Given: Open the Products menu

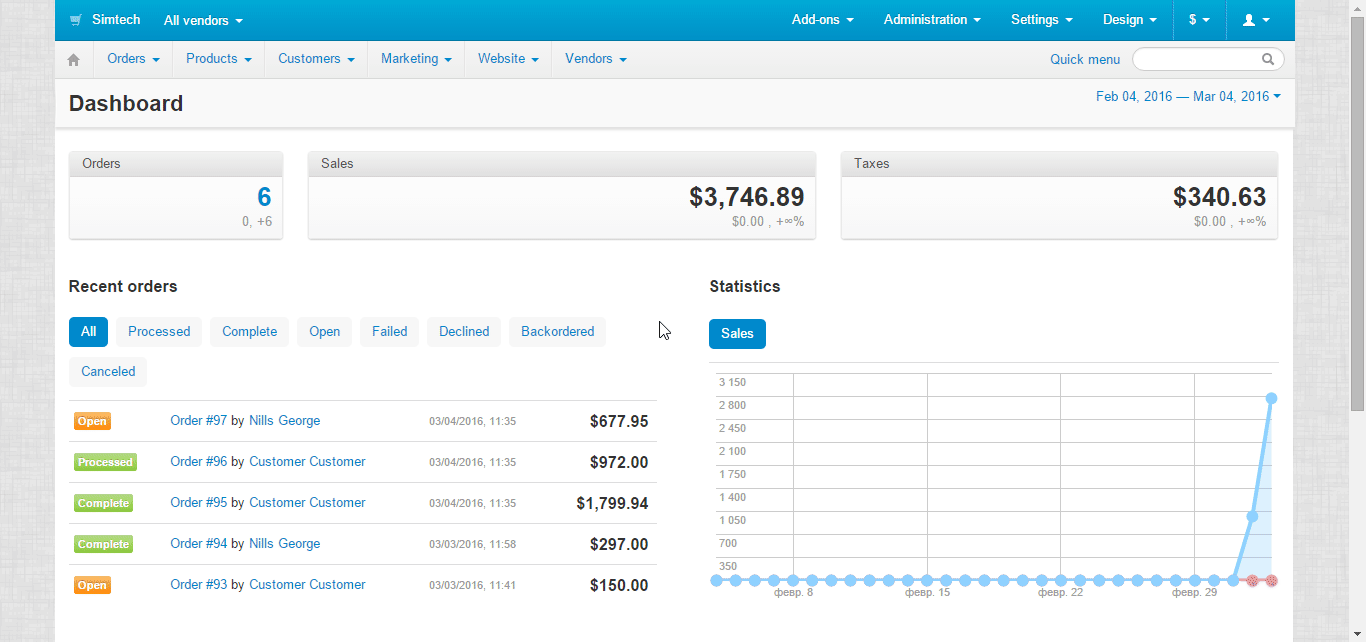Looking at the screenshot, I should [218, 59].
